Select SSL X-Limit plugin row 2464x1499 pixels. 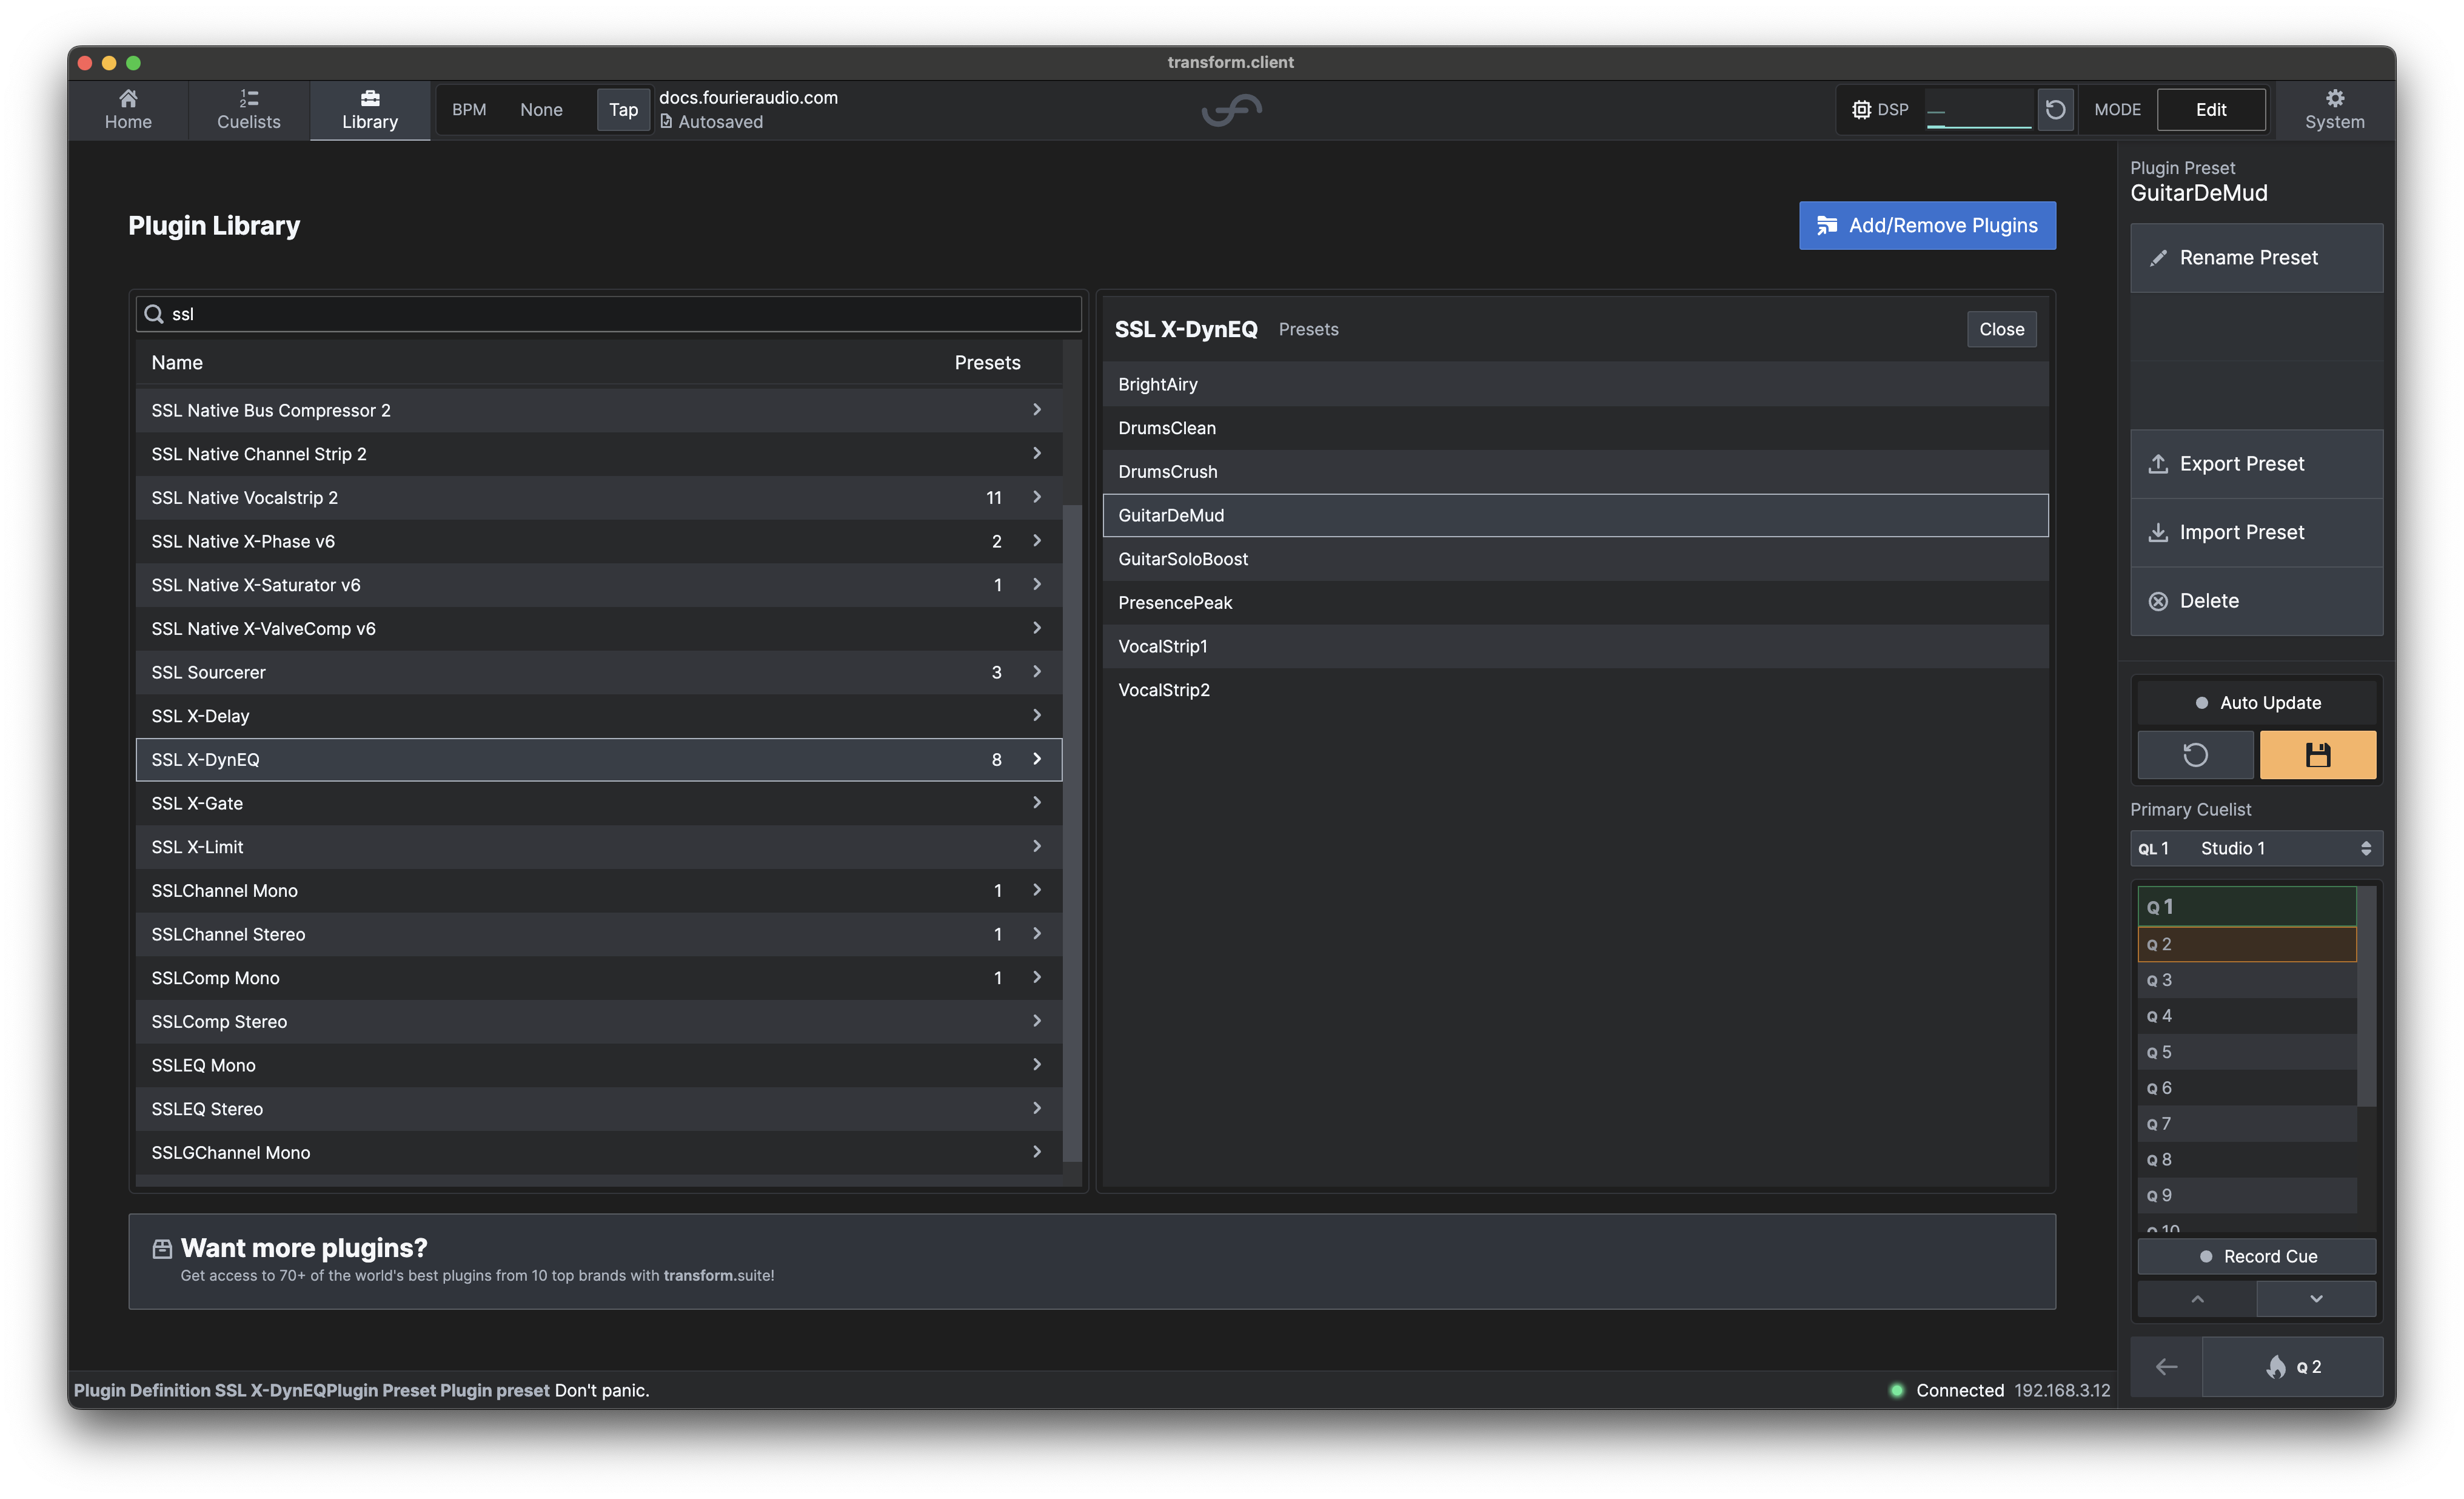(598, 847)
